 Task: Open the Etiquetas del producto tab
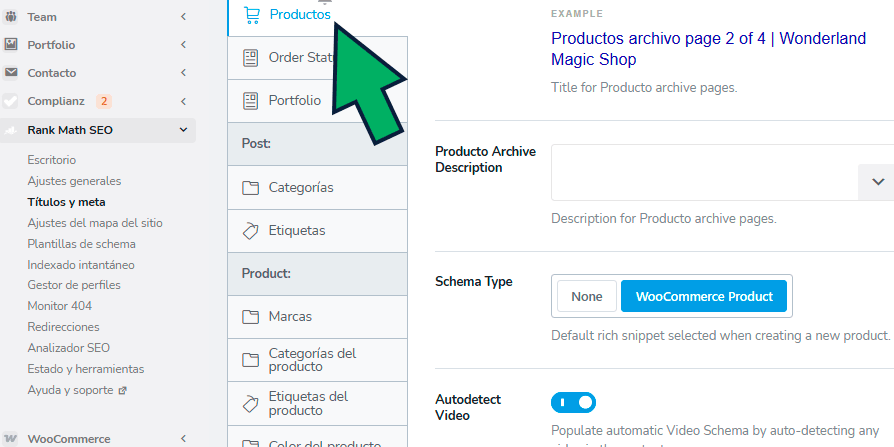coord(317,404)
